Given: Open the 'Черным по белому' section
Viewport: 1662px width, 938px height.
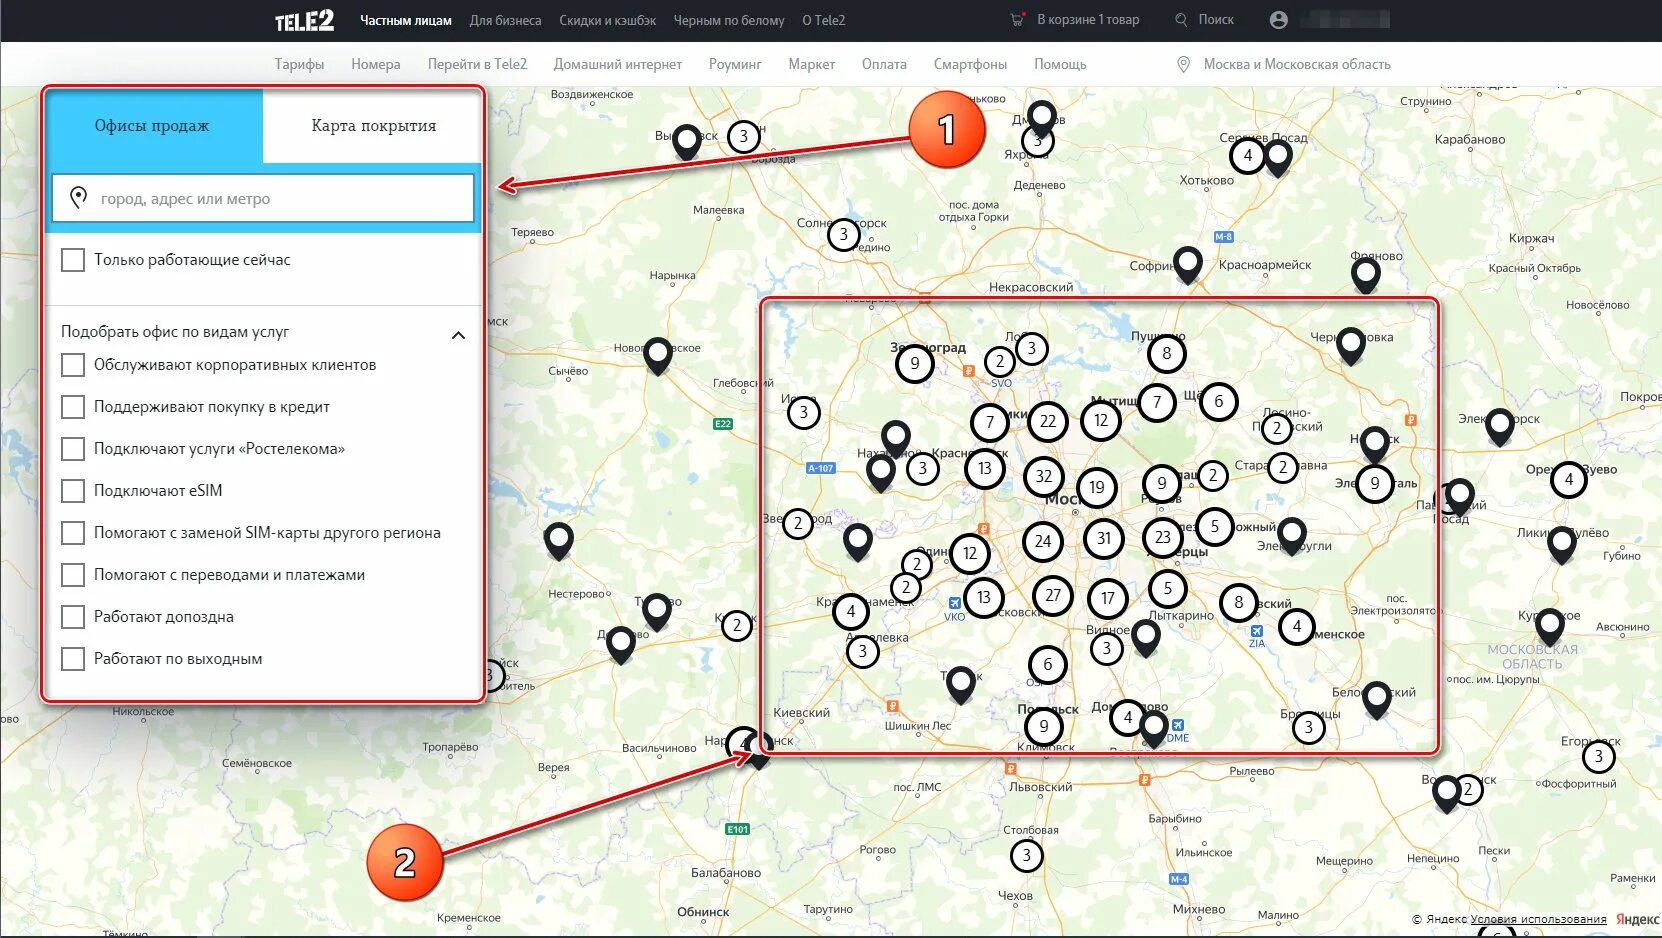Looking at the screenshot, I should pos(729,20).
